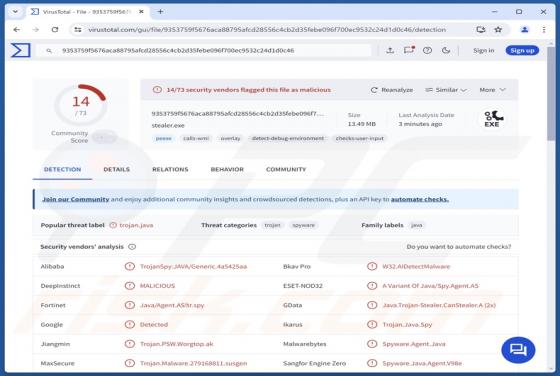Open the notifications chat icon

coord(409,50)
